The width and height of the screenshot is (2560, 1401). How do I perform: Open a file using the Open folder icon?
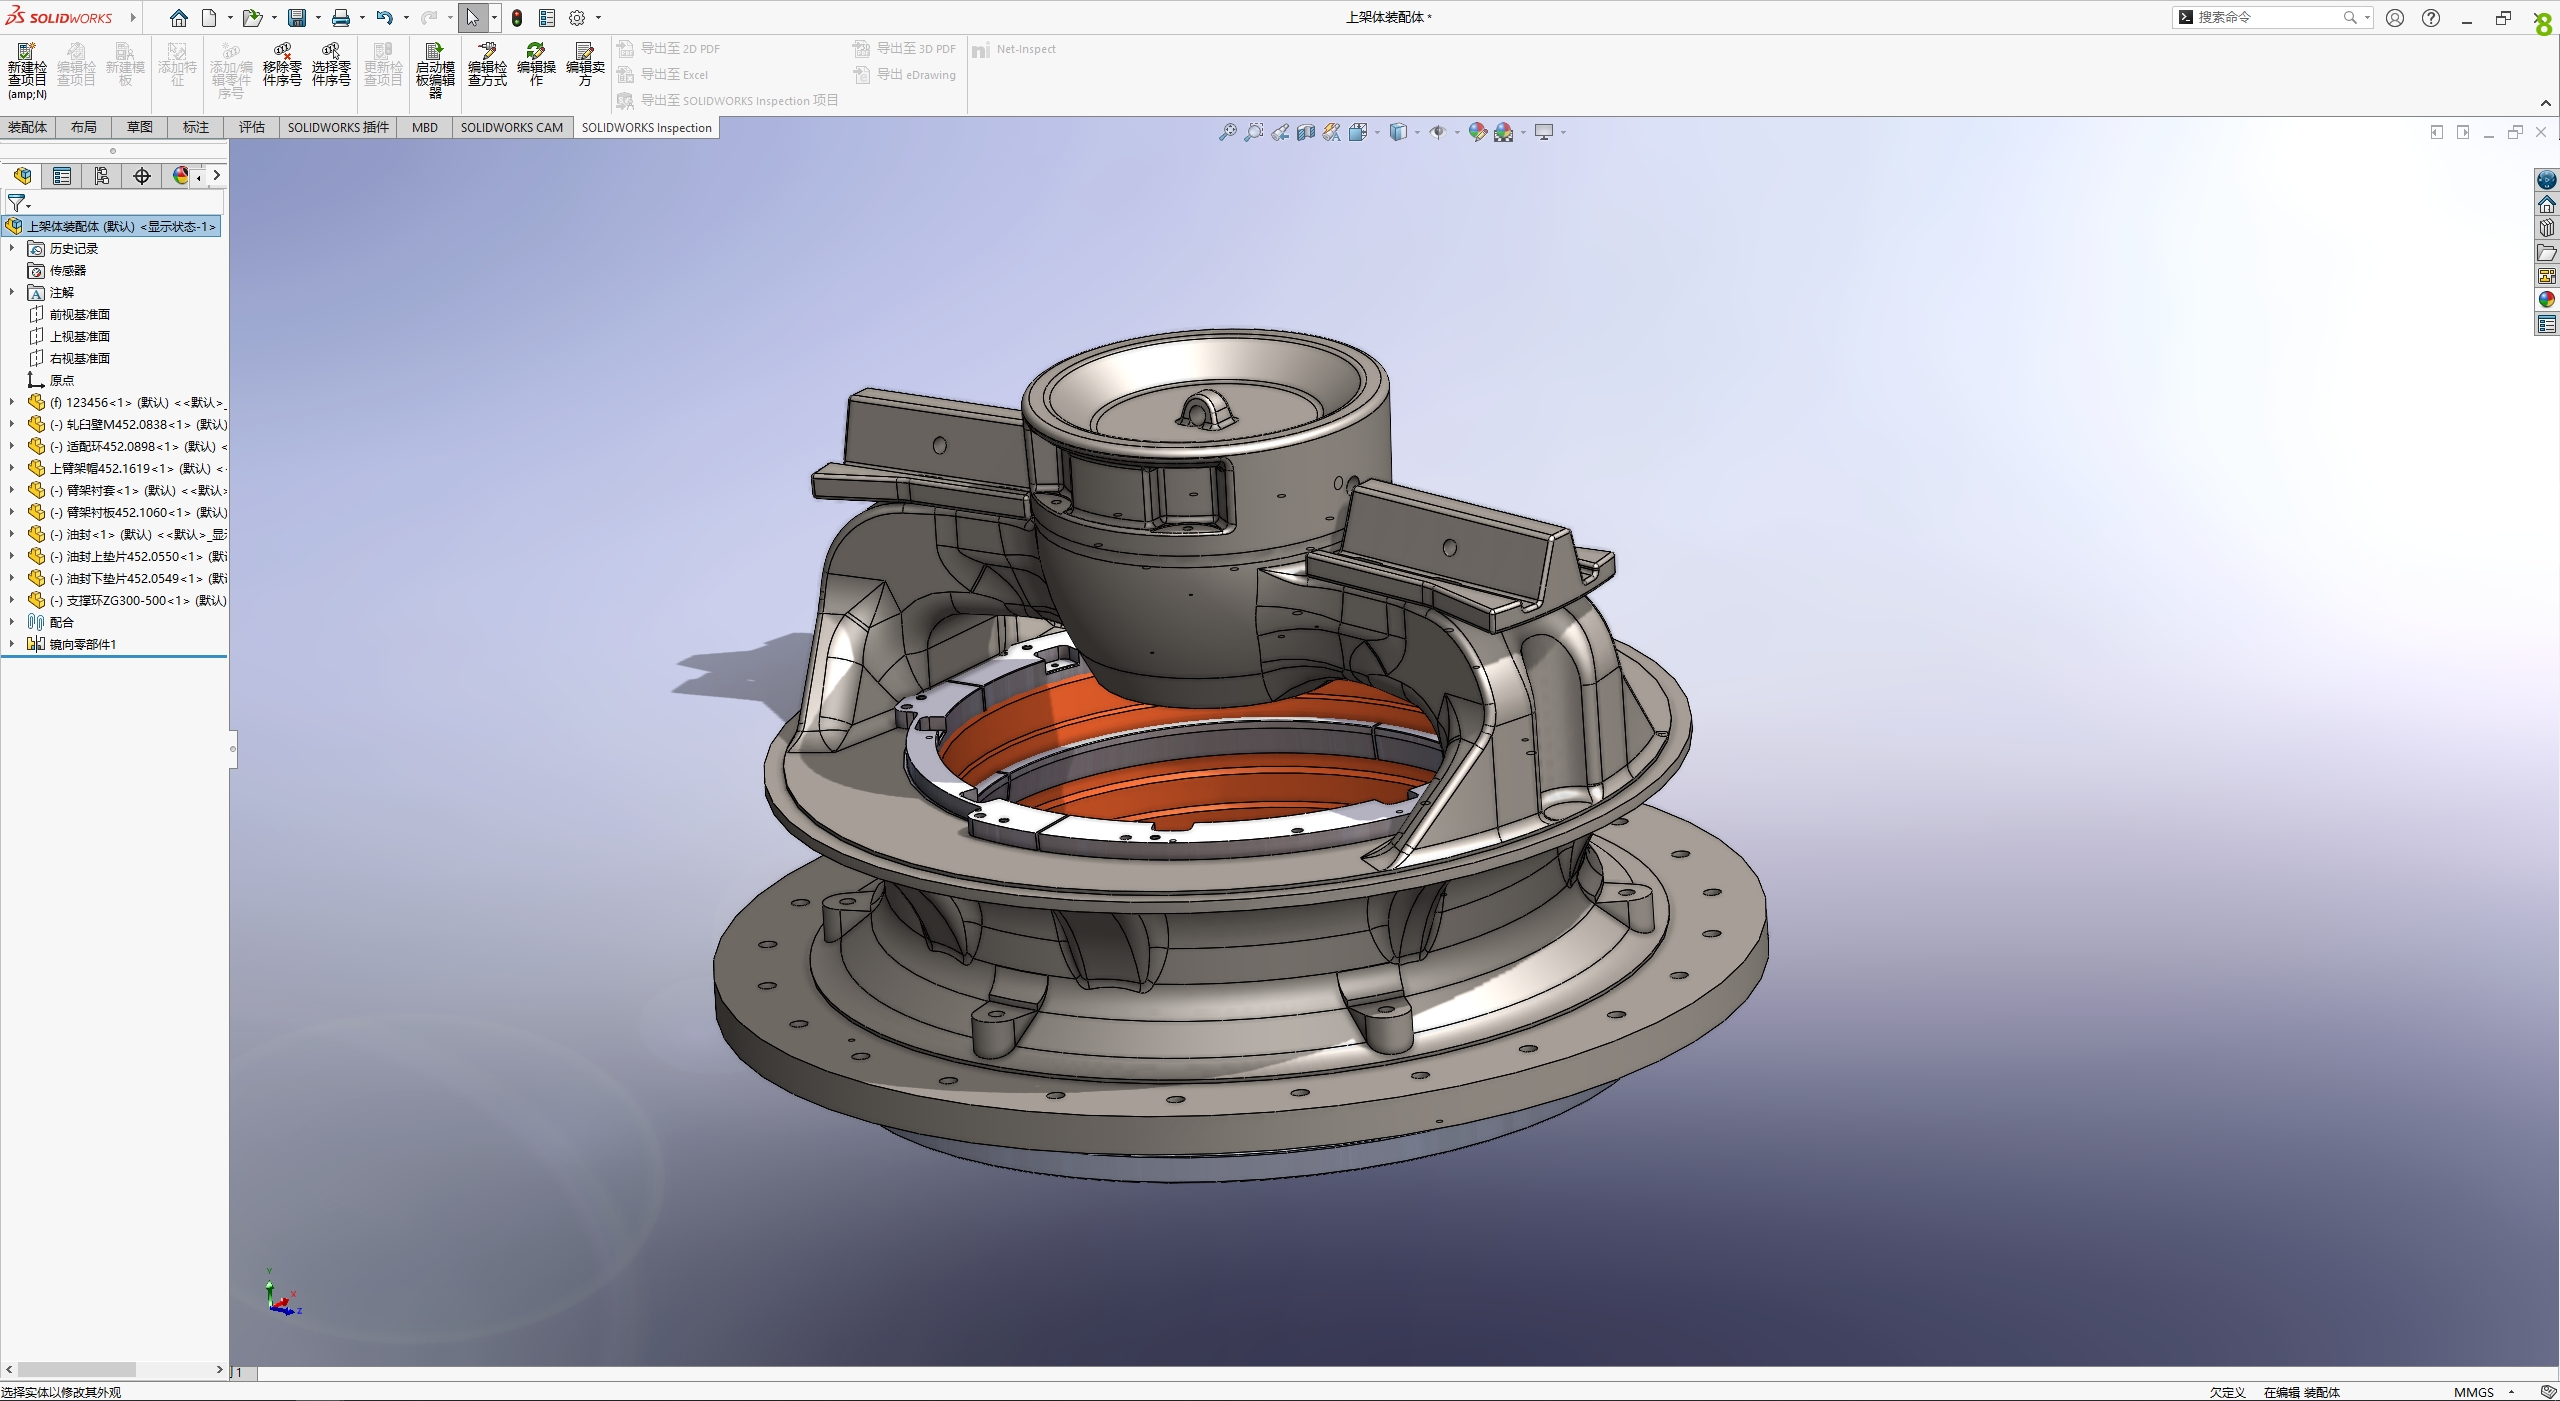click(x=252, y=18)
